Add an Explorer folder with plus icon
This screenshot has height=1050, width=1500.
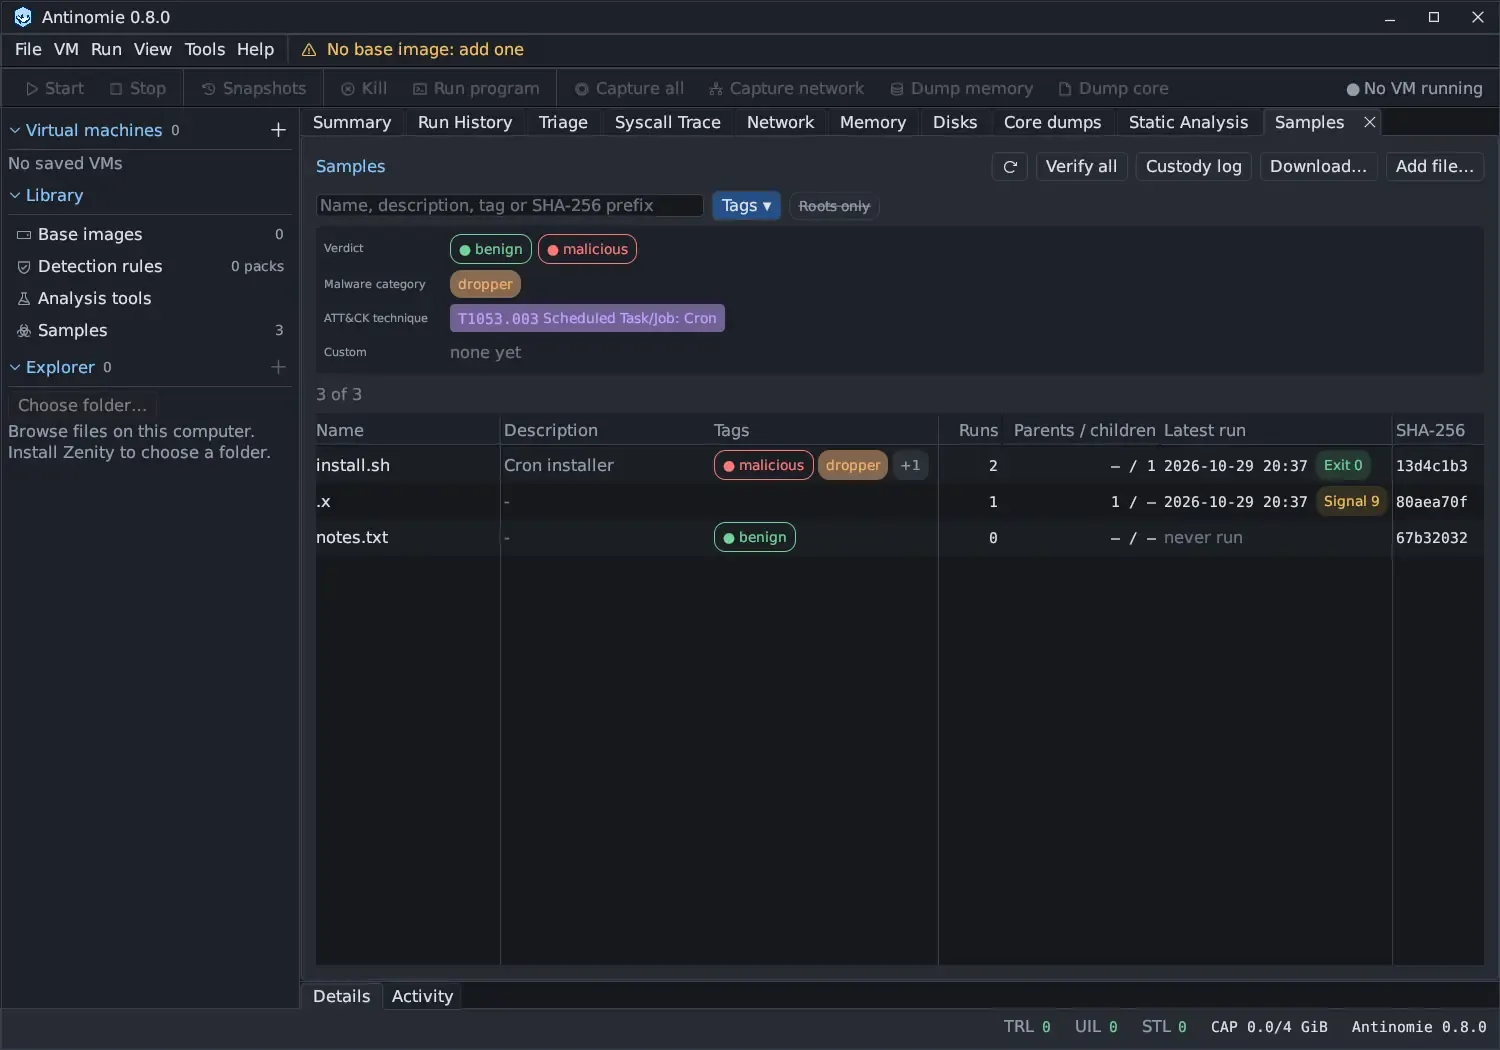click(x=278, y=367)
